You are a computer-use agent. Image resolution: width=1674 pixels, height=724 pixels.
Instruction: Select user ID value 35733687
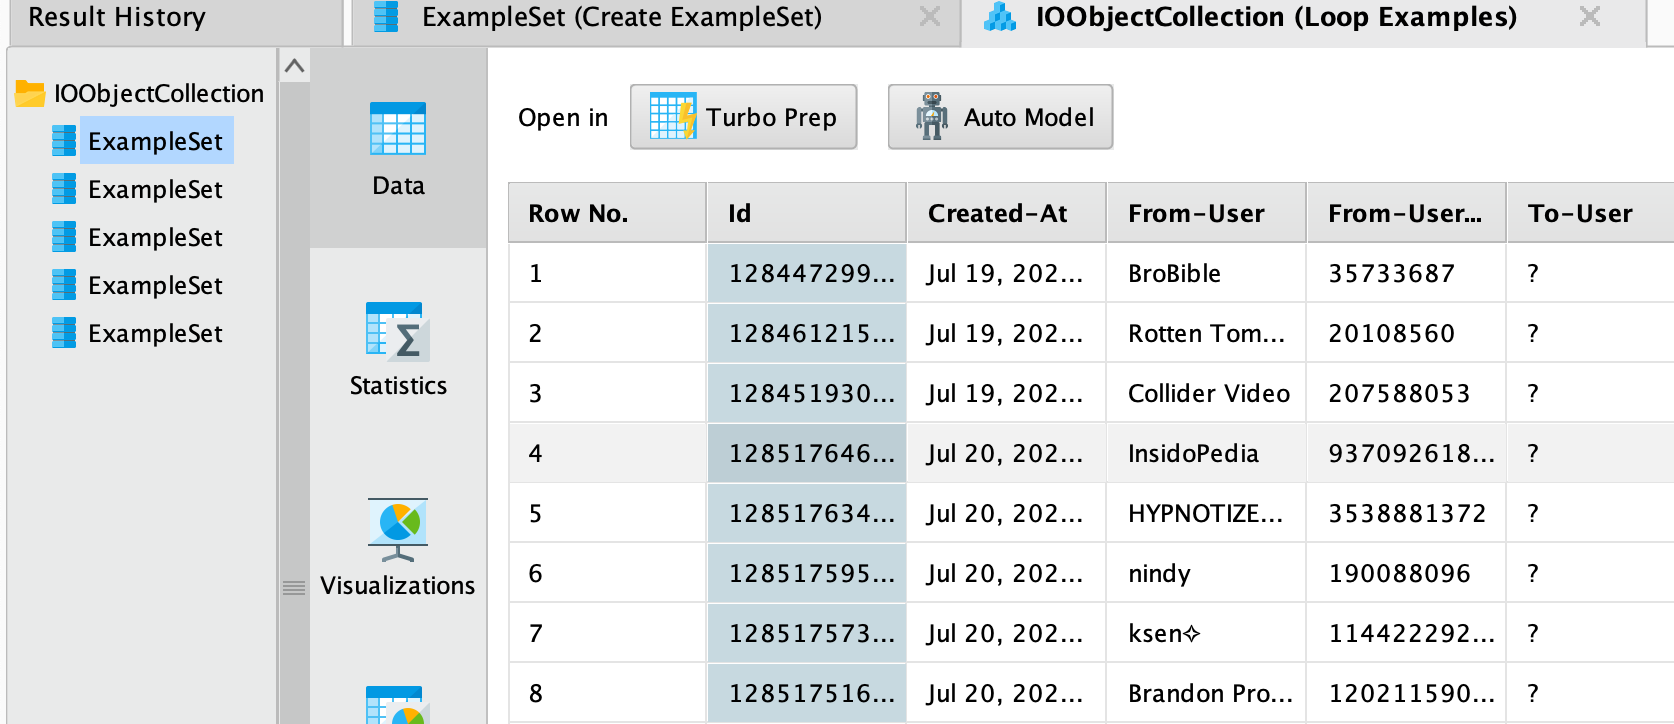pos(1407,273)
